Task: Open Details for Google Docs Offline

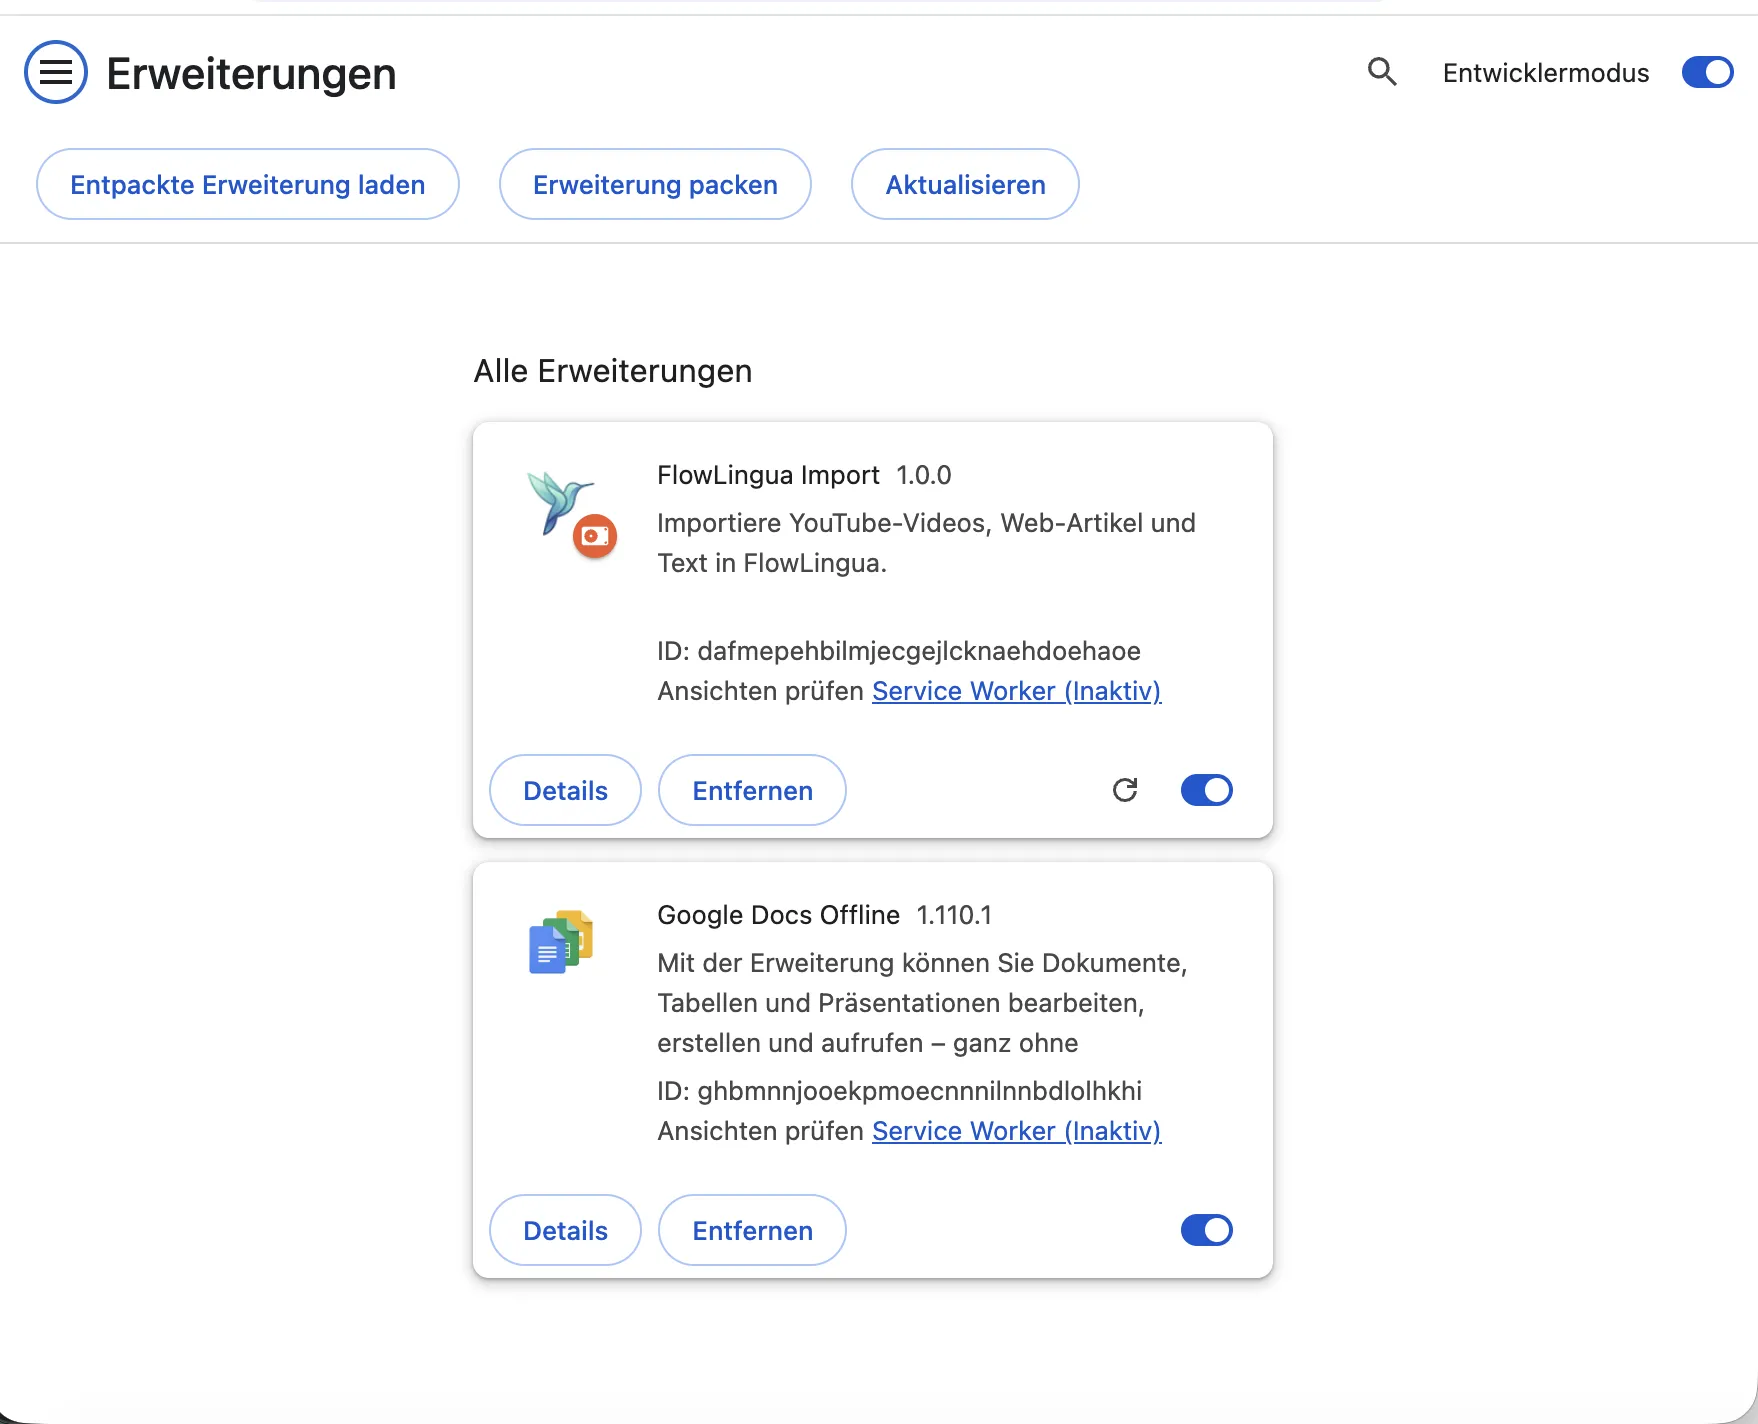Action: [x=565, y=1230]
